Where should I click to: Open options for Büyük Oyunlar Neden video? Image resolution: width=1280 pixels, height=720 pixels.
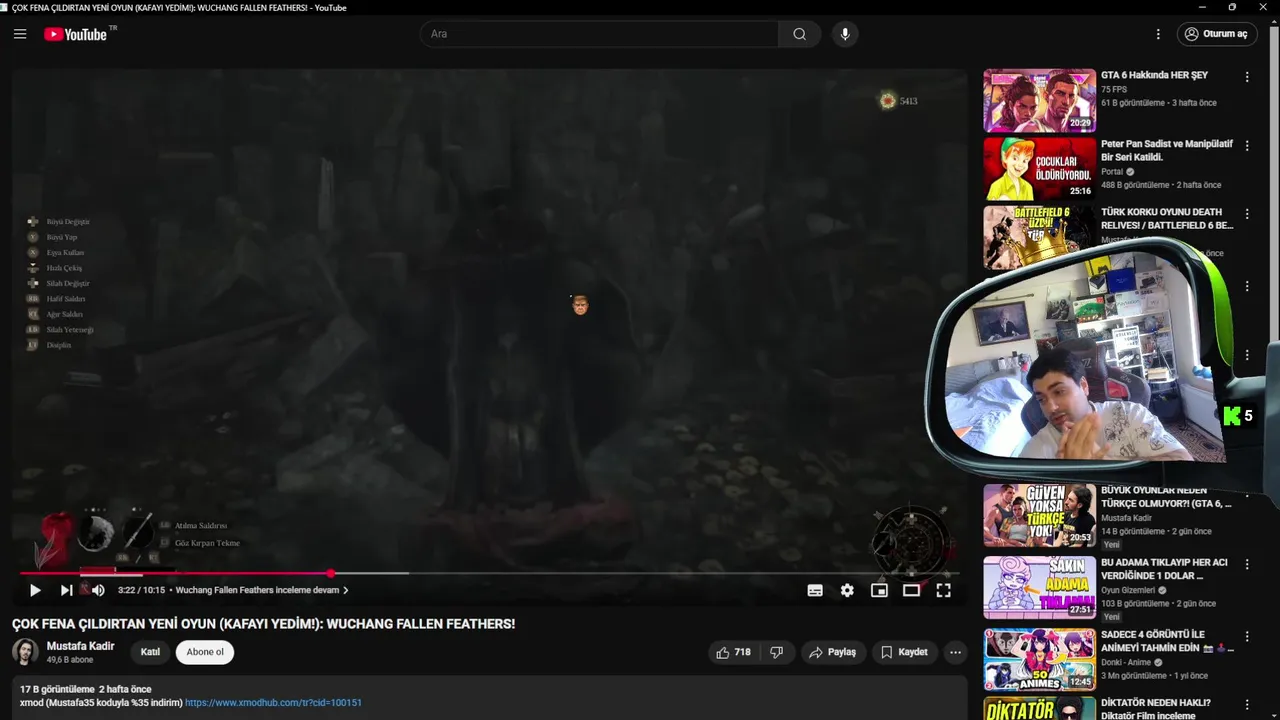pyautogui.click(x=1247, y=493)
